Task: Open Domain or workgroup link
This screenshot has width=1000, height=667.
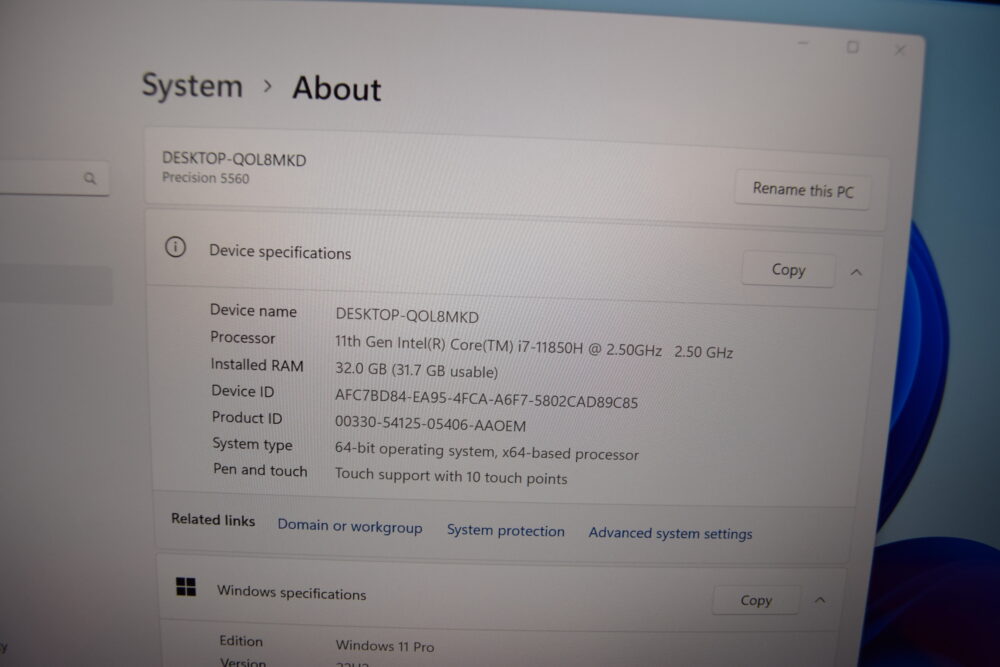Action: point(349,526)
